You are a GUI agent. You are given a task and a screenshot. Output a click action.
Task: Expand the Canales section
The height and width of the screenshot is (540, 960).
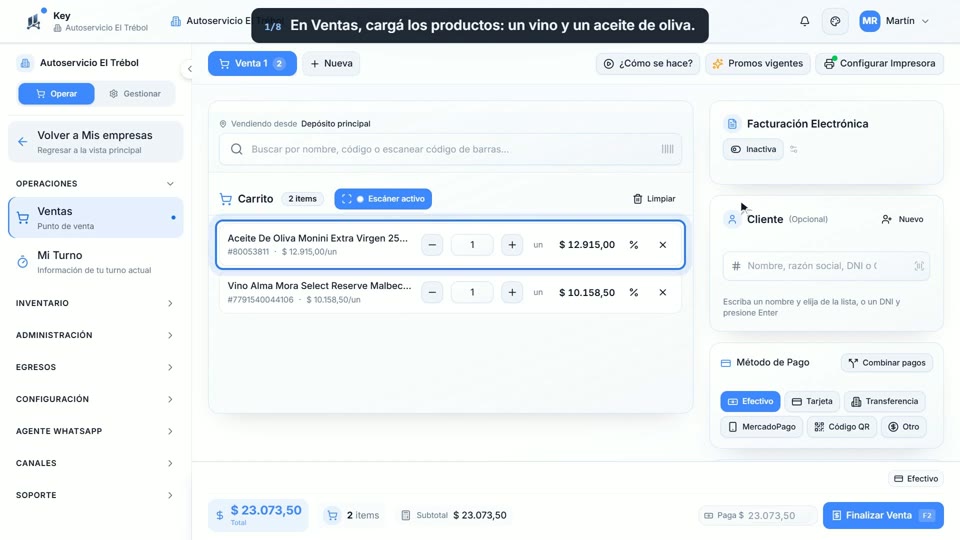(x=95, y=463)
